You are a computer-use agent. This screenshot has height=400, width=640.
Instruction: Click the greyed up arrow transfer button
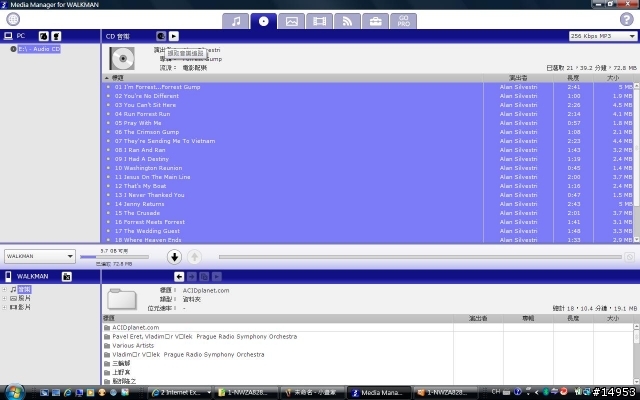[x=195, y=257]
